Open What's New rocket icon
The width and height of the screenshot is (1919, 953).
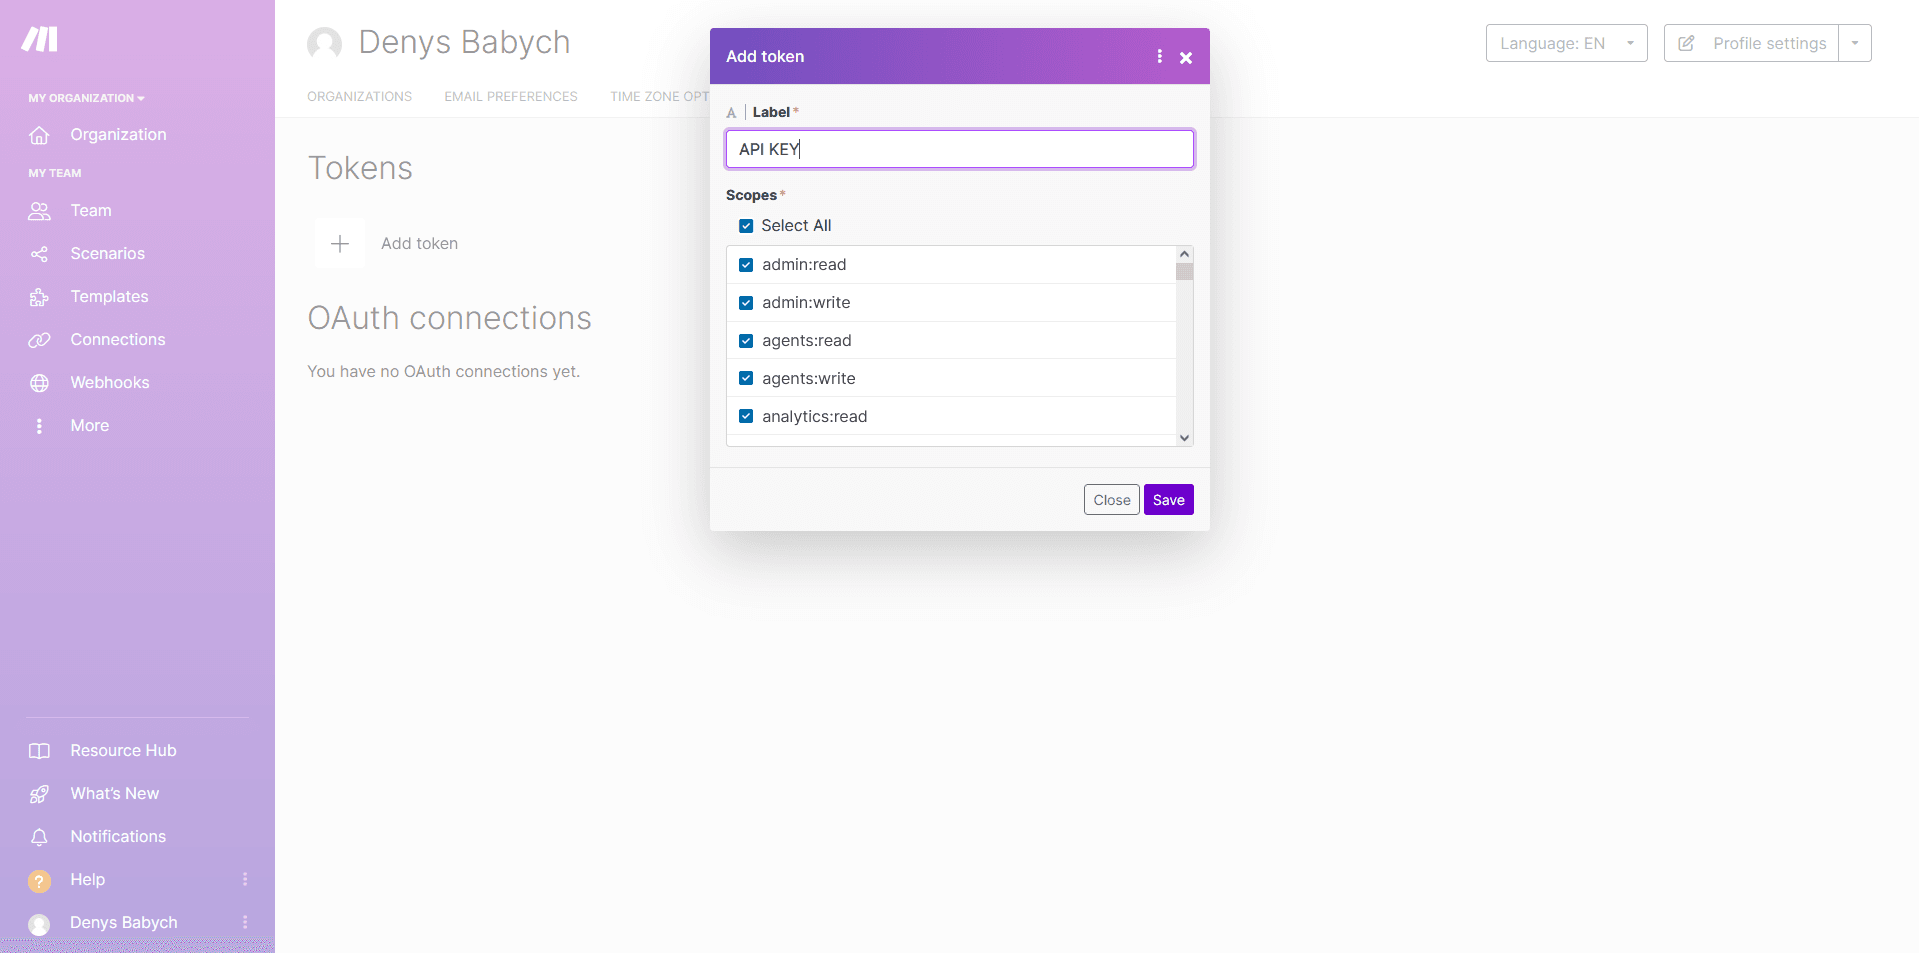39,794
